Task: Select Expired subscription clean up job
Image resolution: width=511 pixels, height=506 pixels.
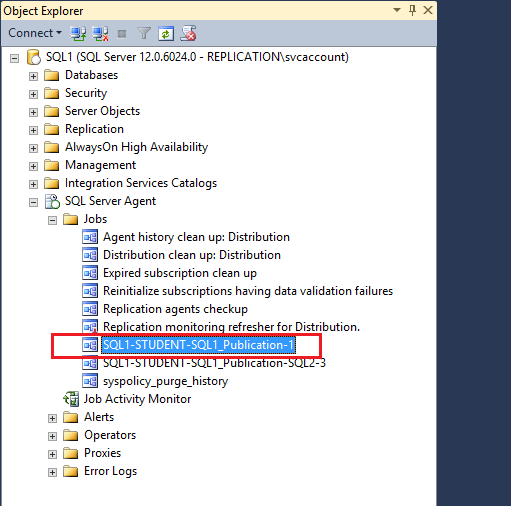Action: coord(180,273)
